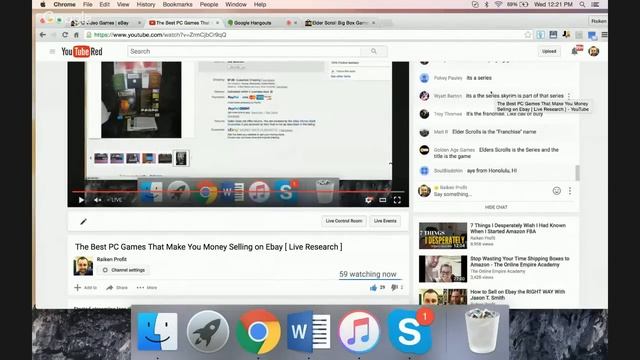Open Channel settings for Raiken Profit
Viewport: 640px width, 360px height.
tap(124, 270)
